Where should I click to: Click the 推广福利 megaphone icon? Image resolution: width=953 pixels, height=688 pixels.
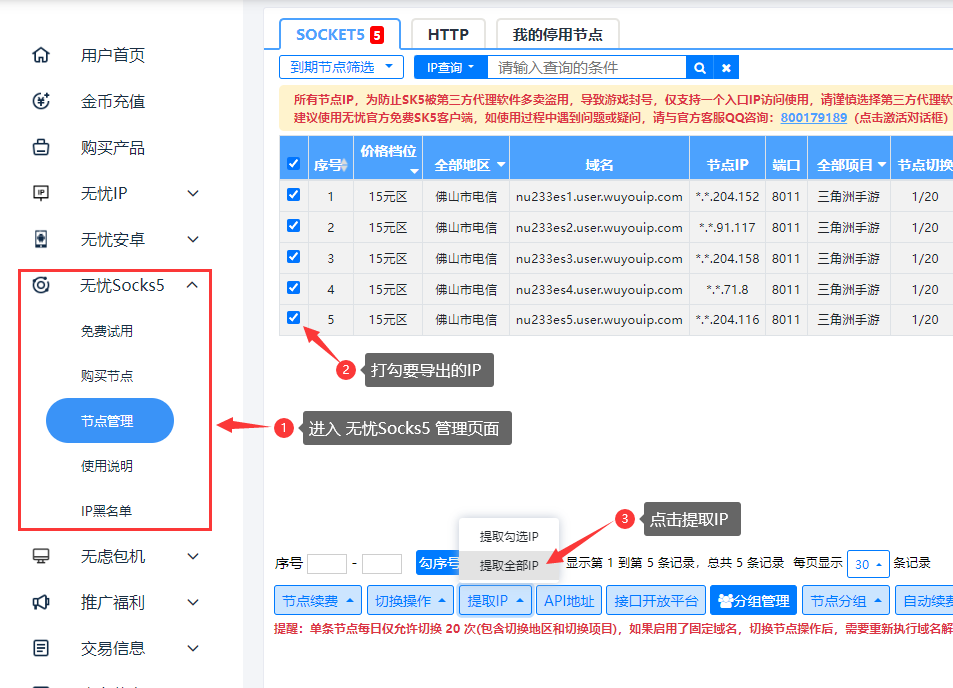40,602
